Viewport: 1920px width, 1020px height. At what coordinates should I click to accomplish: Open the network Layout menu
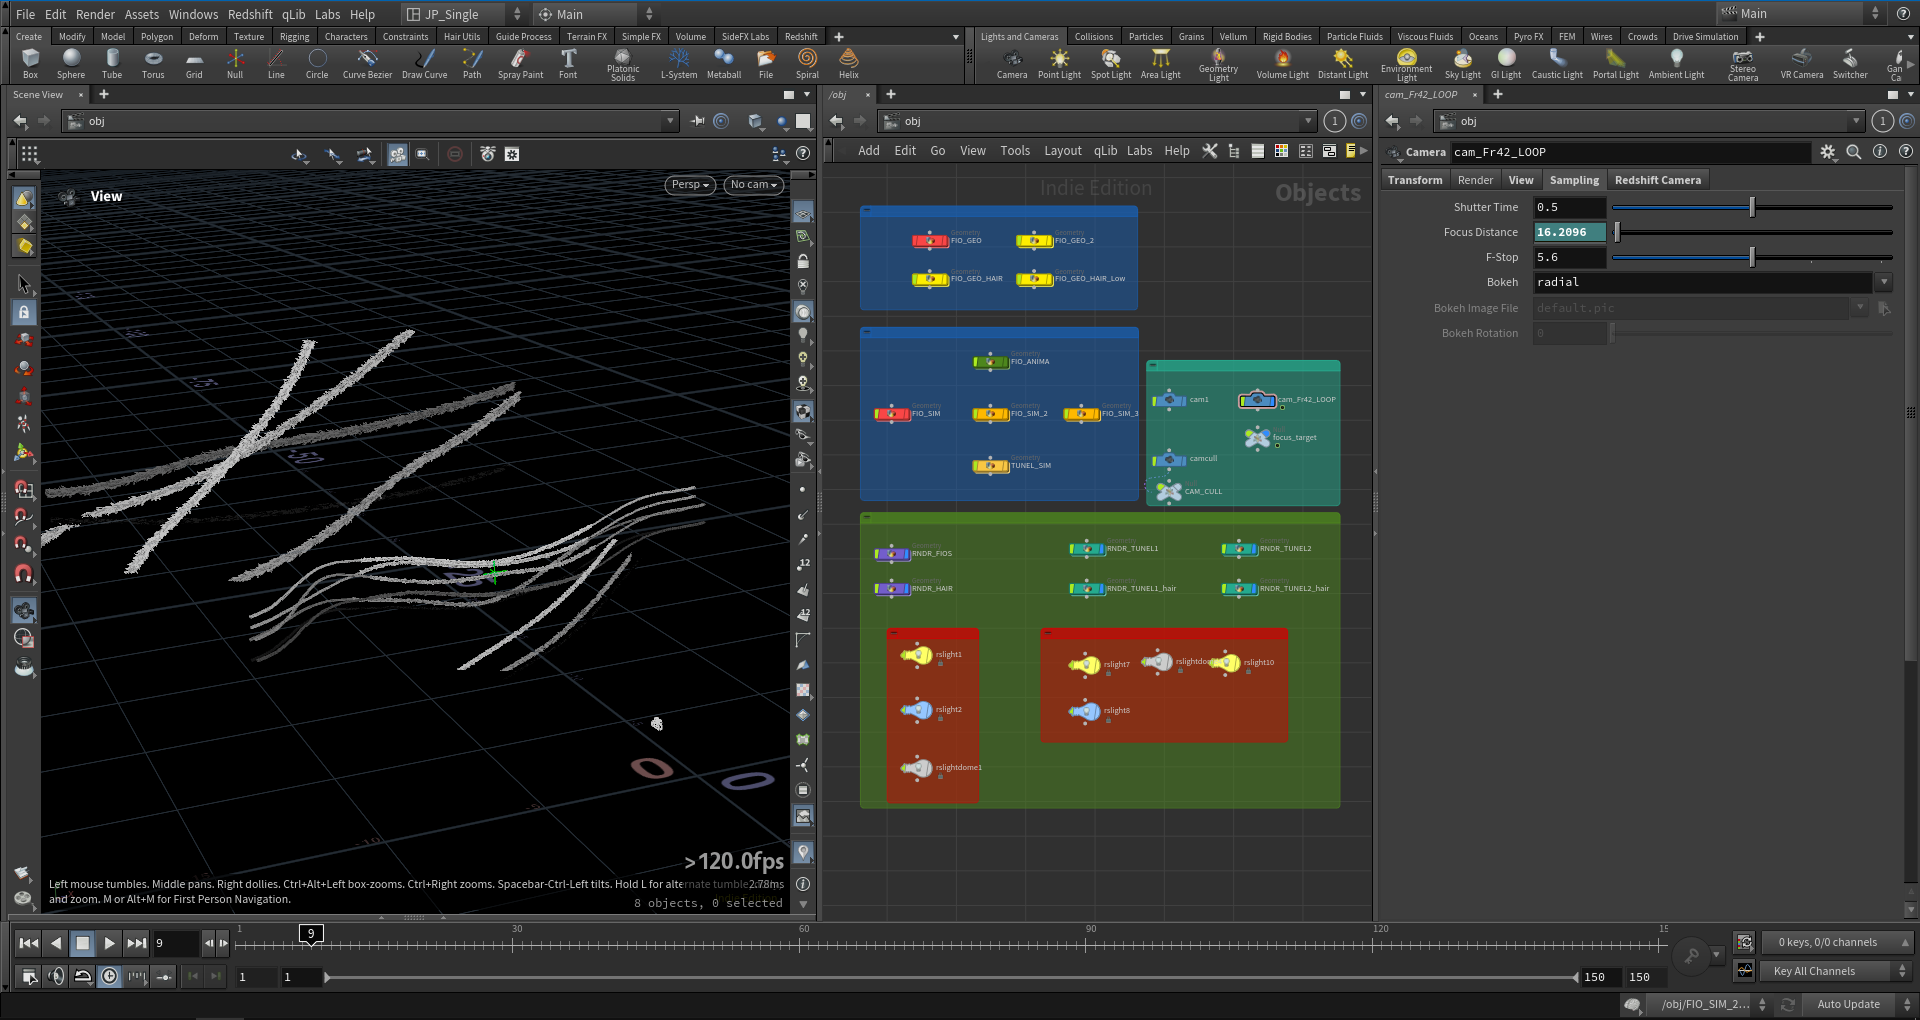[x=1063, y=151]
